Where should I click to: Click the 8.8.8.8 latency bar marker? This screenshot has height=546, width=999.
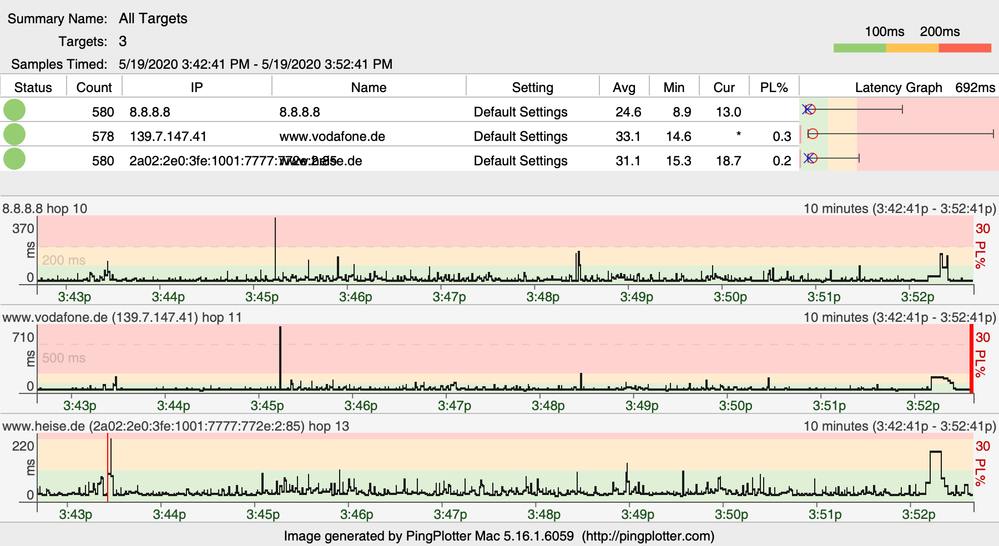click(x=809, y=110)
